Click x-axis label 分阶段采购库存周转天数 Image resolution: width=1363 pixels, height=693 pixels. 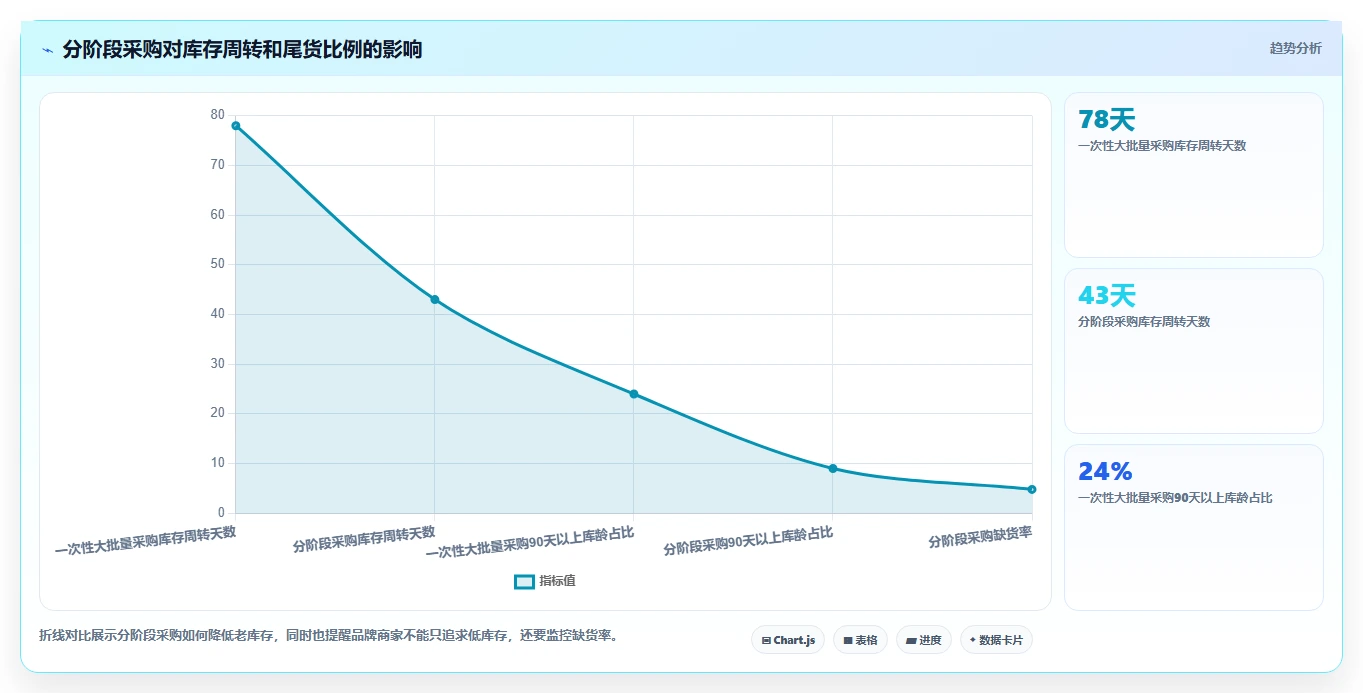(x=364, y=539)
